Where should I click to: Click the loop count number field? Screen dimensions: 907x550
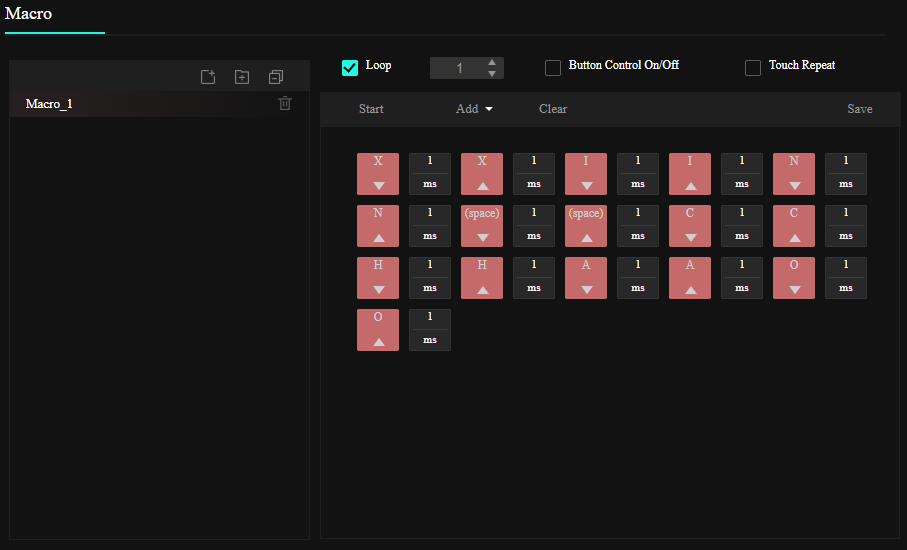click(458, 68)
